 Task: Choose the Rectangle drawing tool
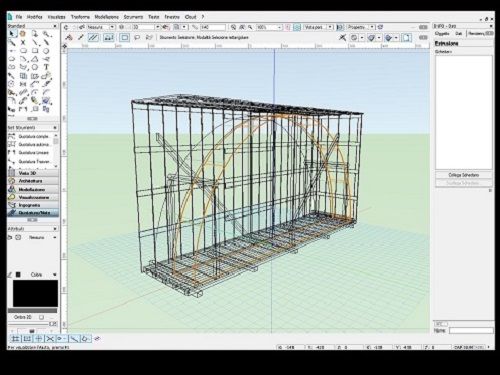click(x=35, y=51)
